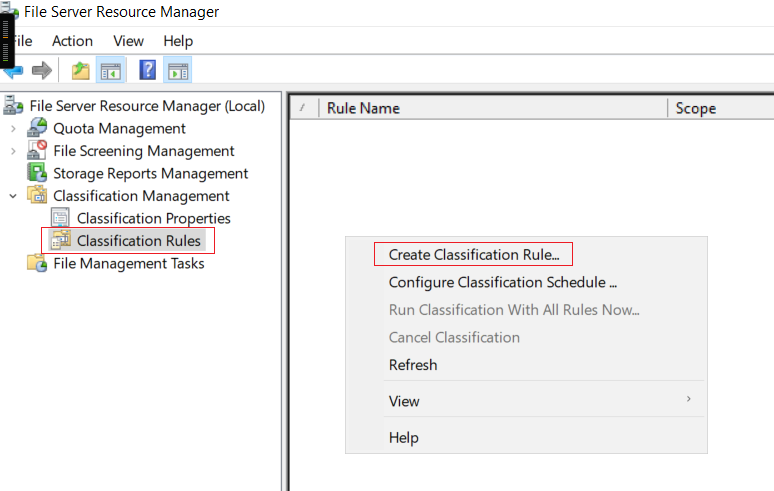Open the Action menu
774x491 pixels.
pos(73,41)
